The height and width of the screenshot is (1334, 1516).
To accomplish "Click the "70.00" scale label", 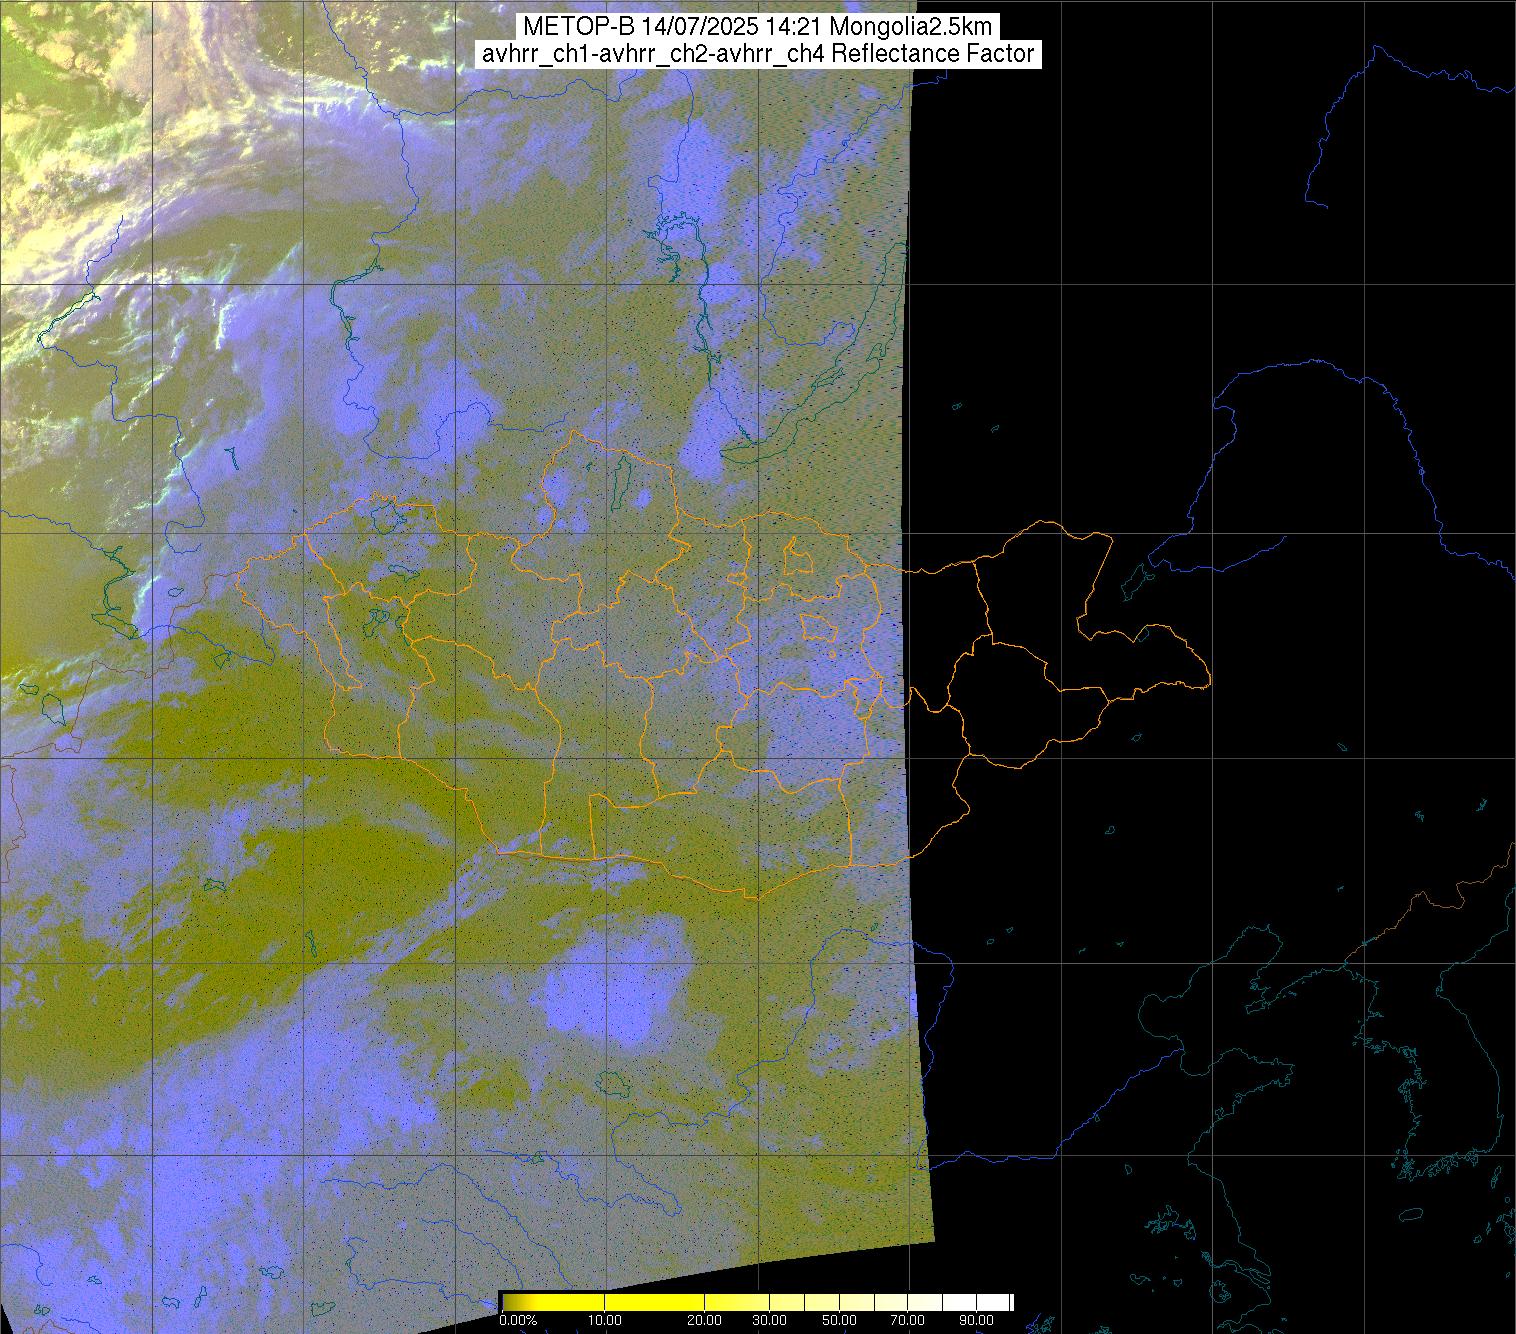I will pos(909,1320).
